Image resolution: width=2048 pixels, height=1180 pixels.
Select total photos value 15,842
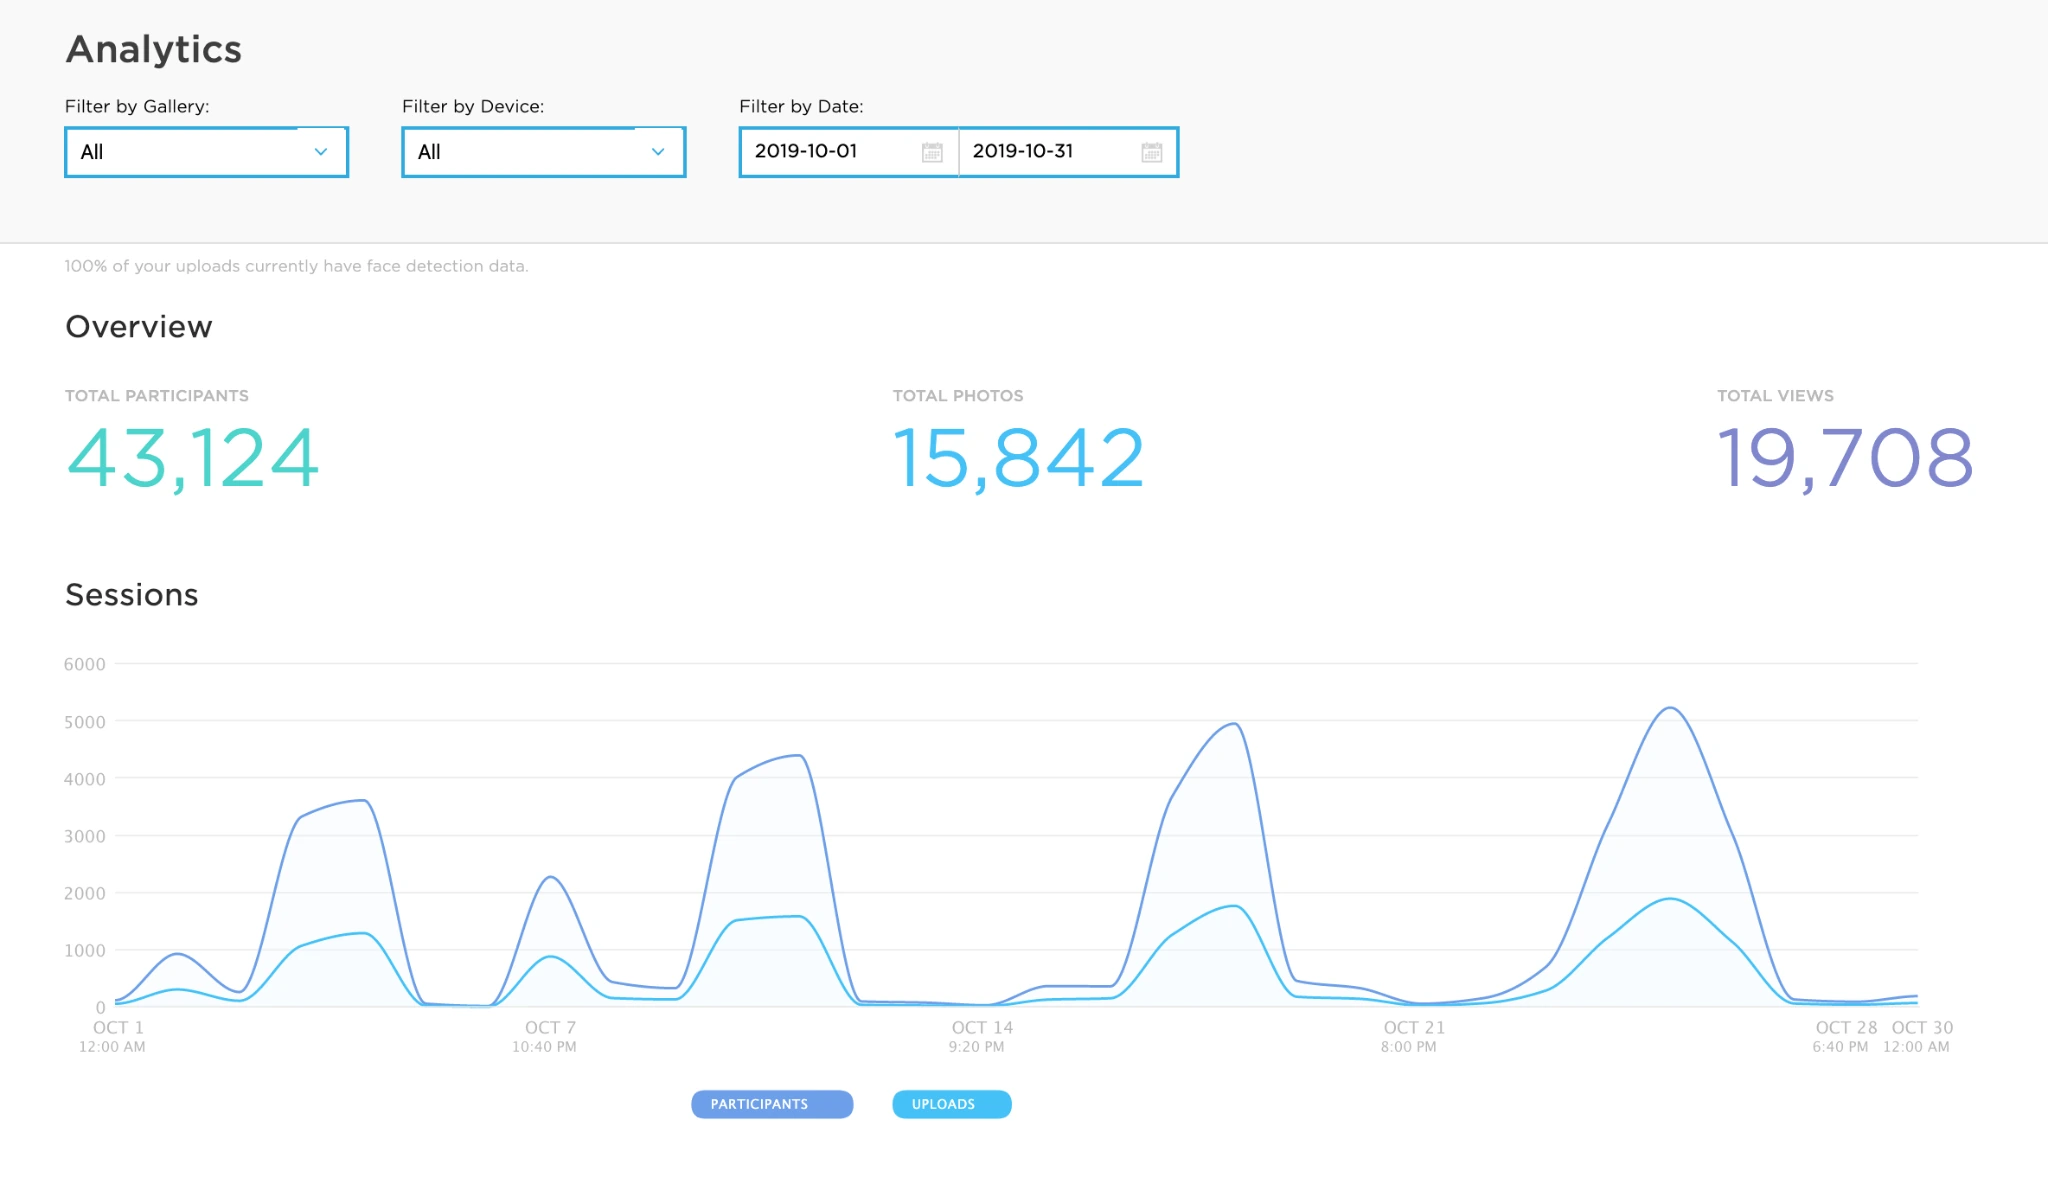pyautogui.click(x=1018, y=458)
